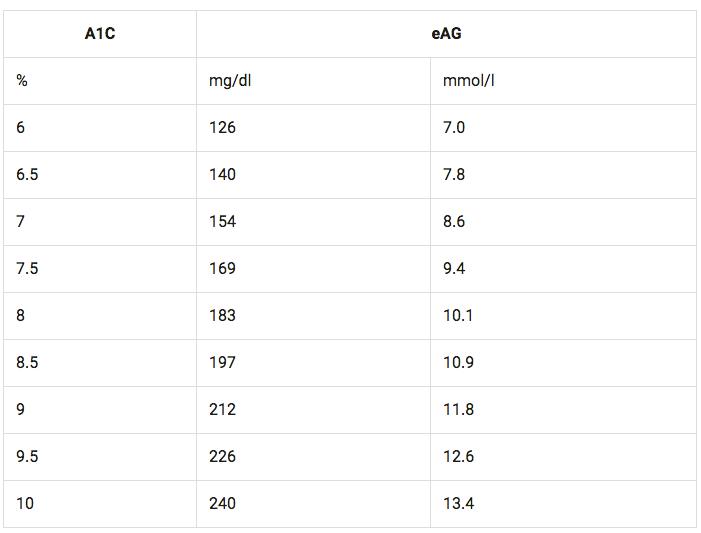Select the 212 mg/dl cell
Viewport: 701px width, 533px height.
(222, 410)
